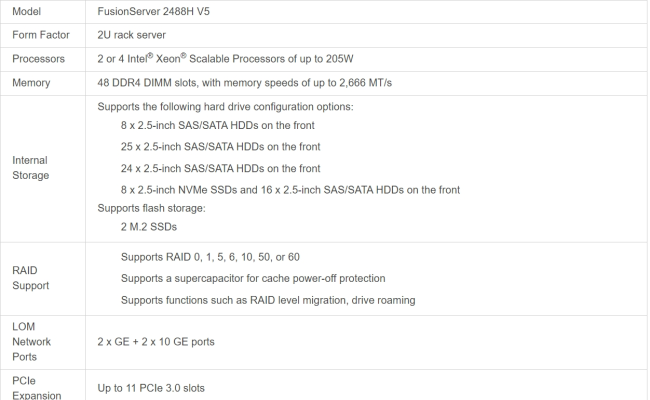The width and height of the screenshot is (650, 400).
Task: Click the Internal Storage row label
Action: coord(30,167)
